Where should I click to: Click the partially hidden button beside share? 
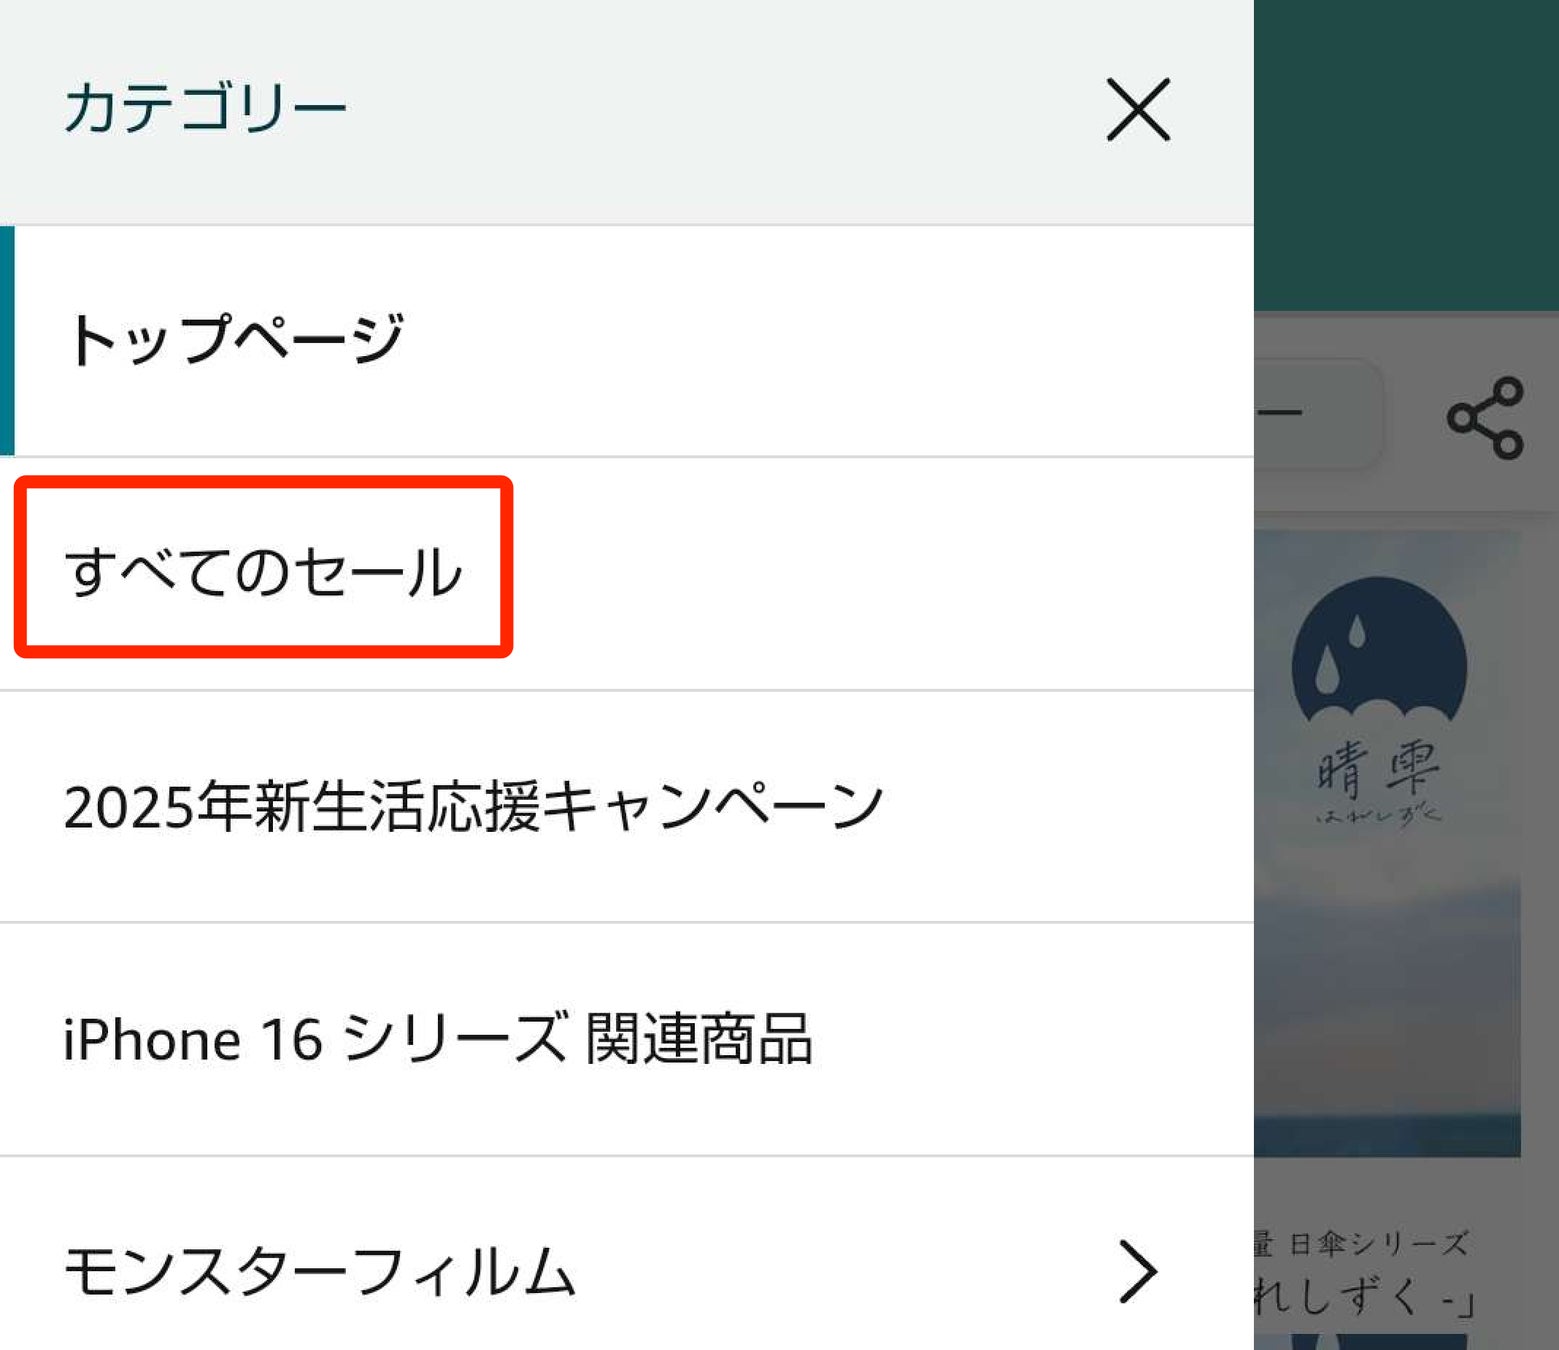pos(1318,413)
